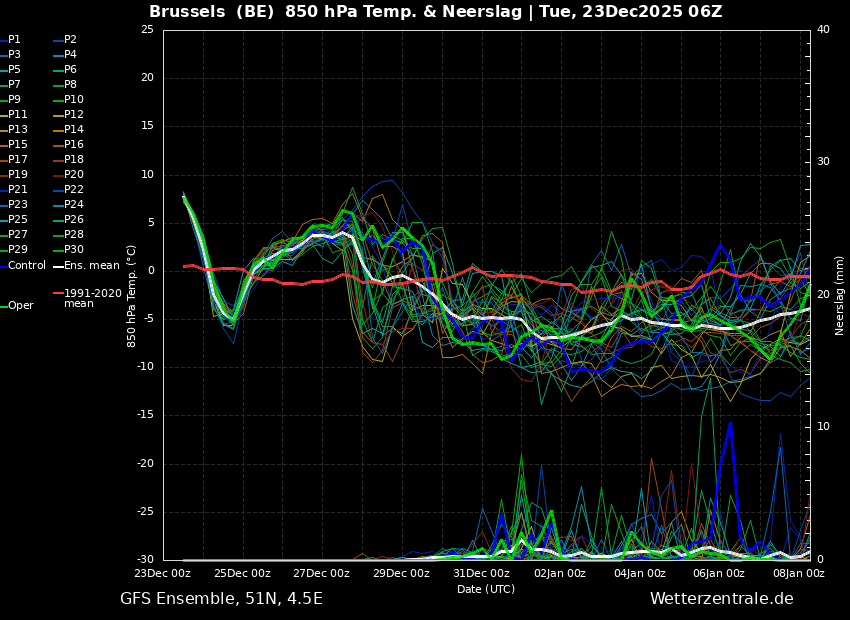Click the P1 legend entry
Screen dimensions: 850x620
coord(14,40)
